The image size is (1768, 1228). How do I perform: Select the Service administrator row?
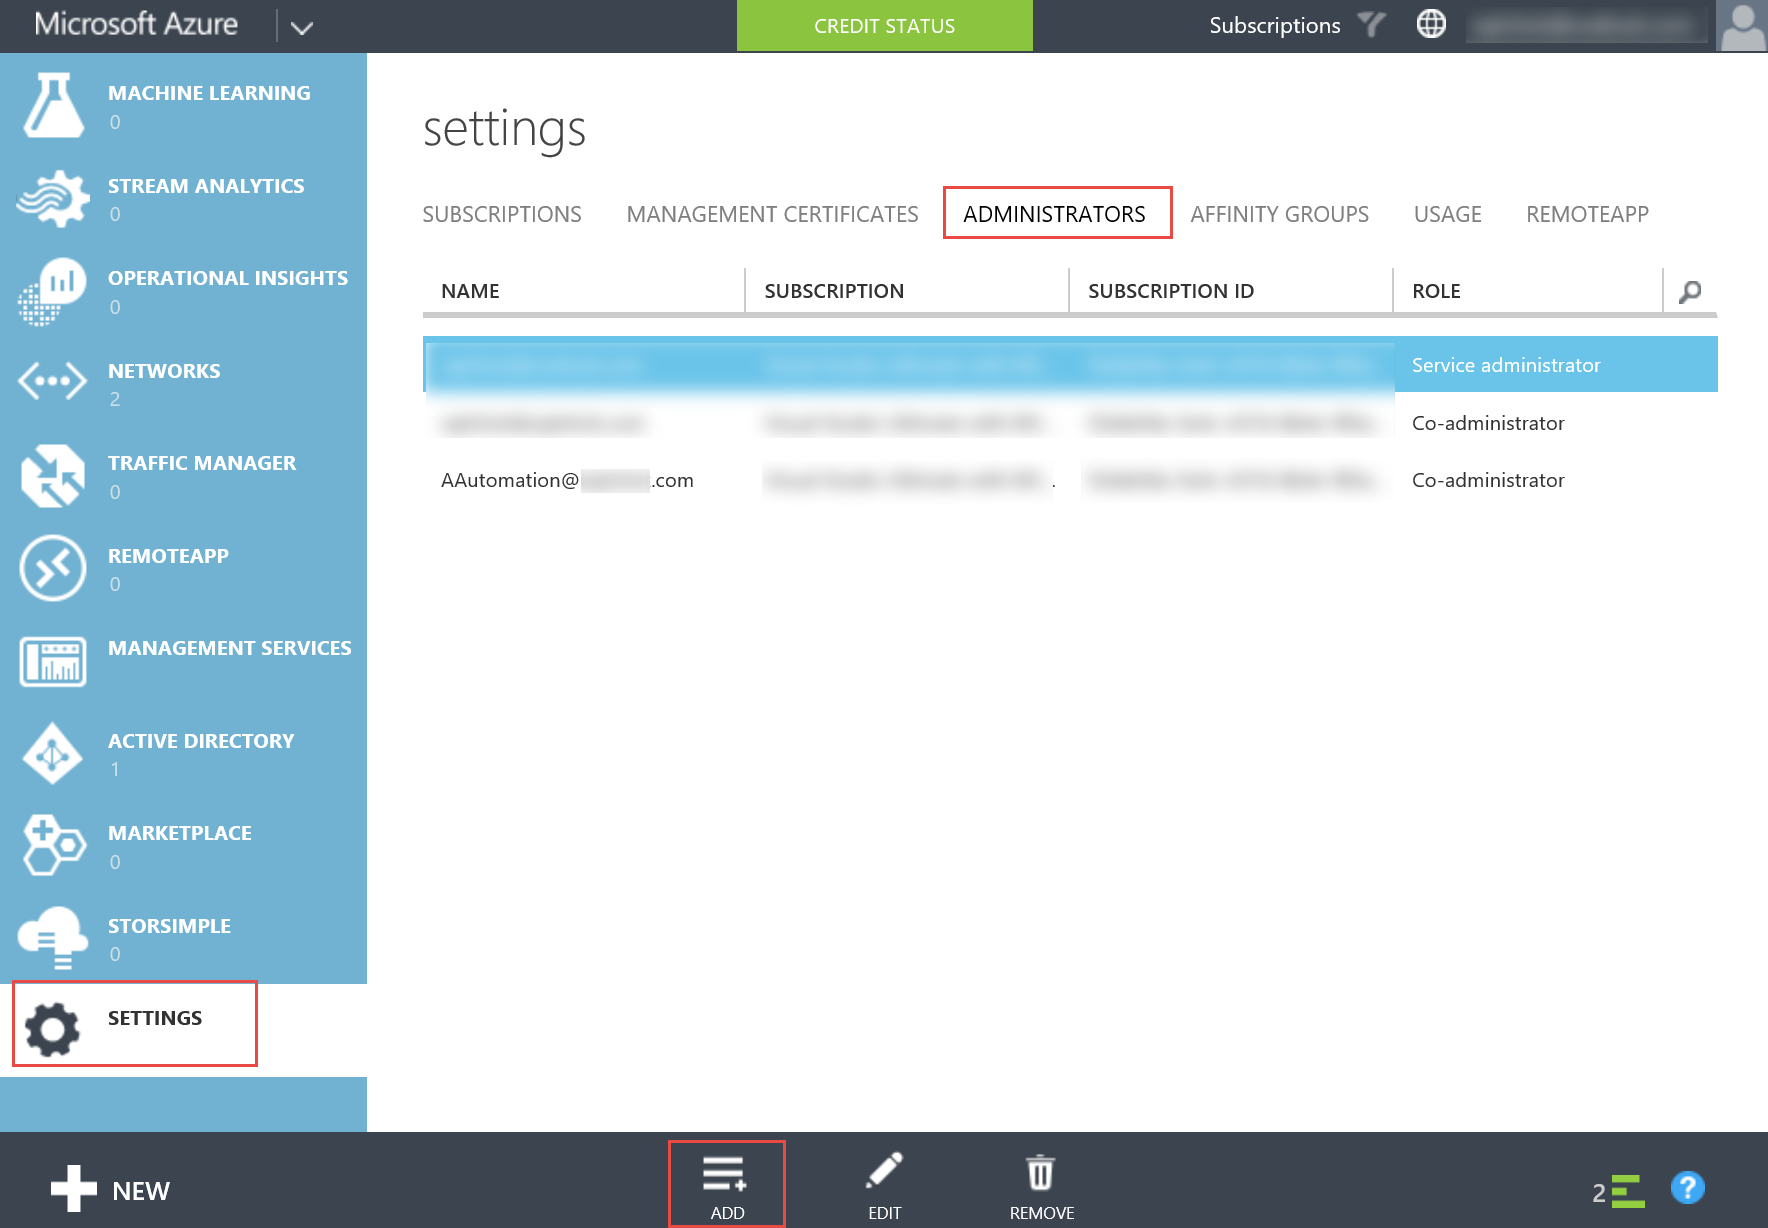click(x=1070, y=365)
